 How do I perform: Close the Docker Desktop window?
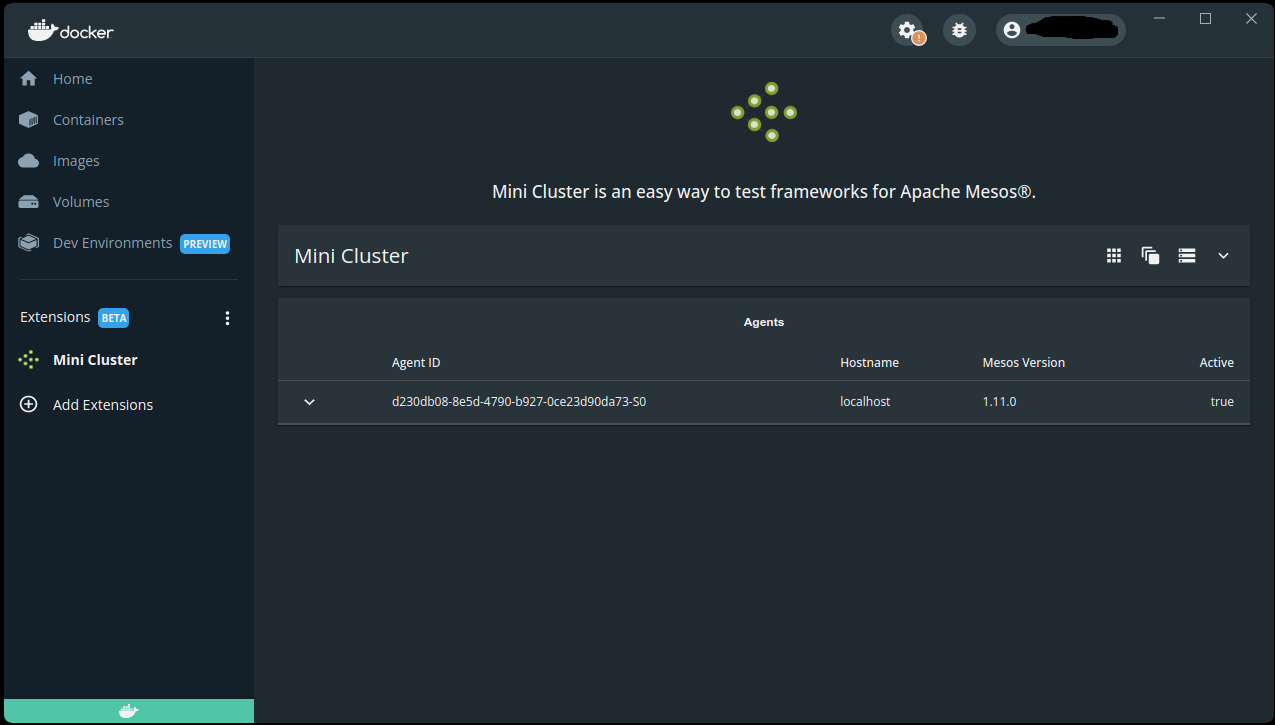[1251, 18]
